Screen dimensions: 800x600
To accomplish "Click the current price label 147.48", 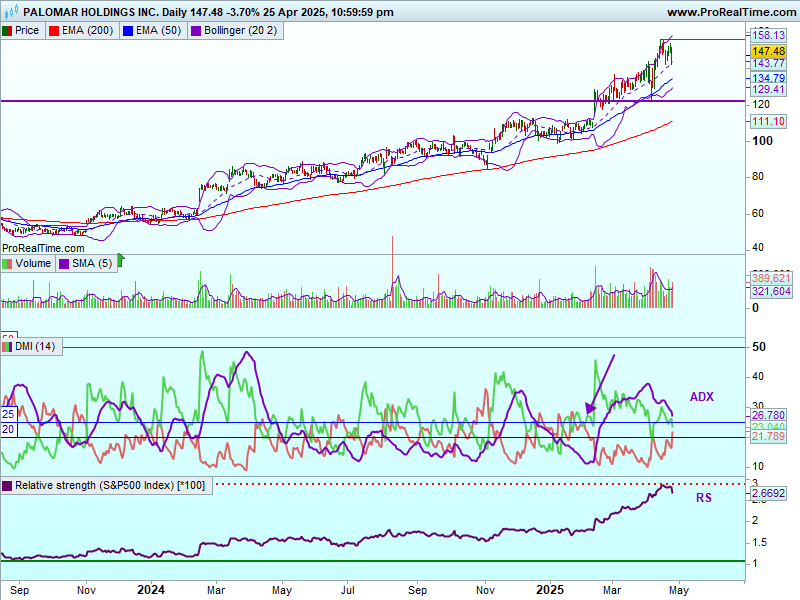I will pos(768,51).
